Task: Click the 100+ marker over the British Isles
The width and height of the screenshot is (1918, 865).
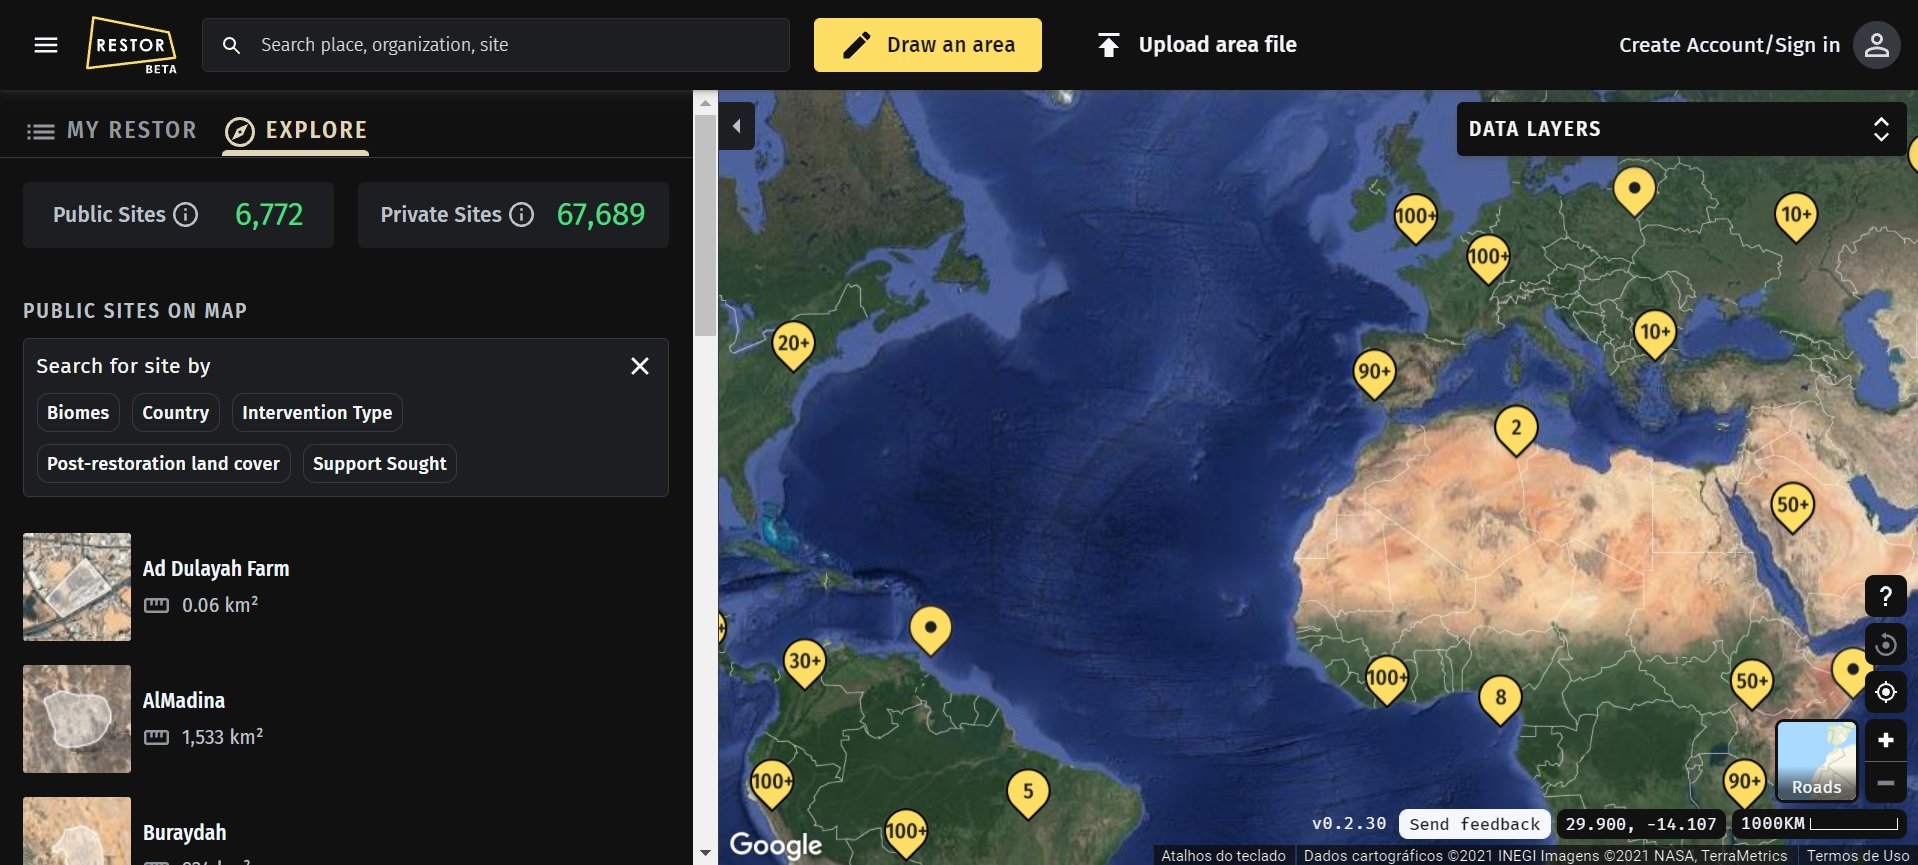Action: [1415, 219]
